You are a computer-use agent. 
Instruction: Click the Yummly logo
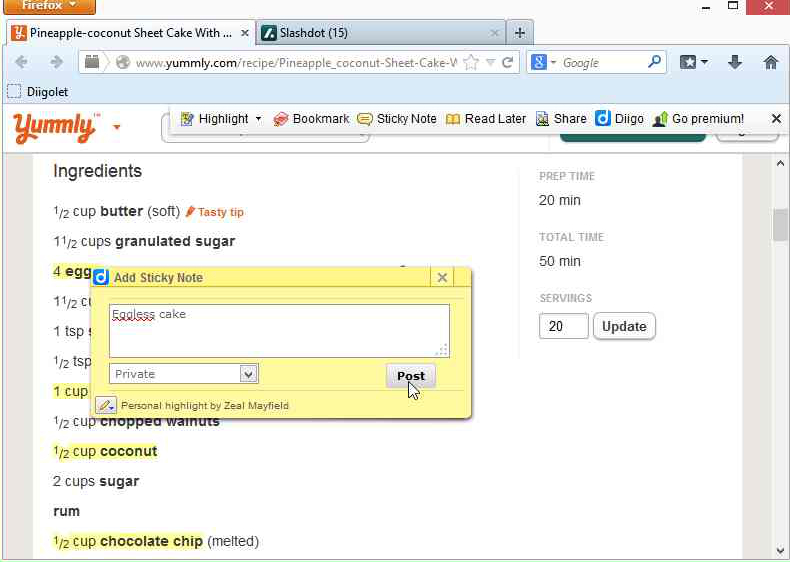[54, 128]
